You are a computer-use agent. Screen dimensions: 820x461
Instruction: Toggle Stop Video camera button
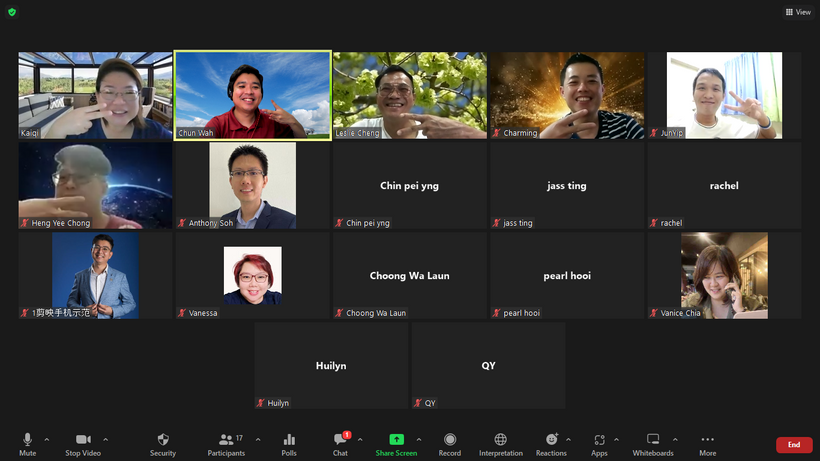pyautogui.click(x=83, y=444)
